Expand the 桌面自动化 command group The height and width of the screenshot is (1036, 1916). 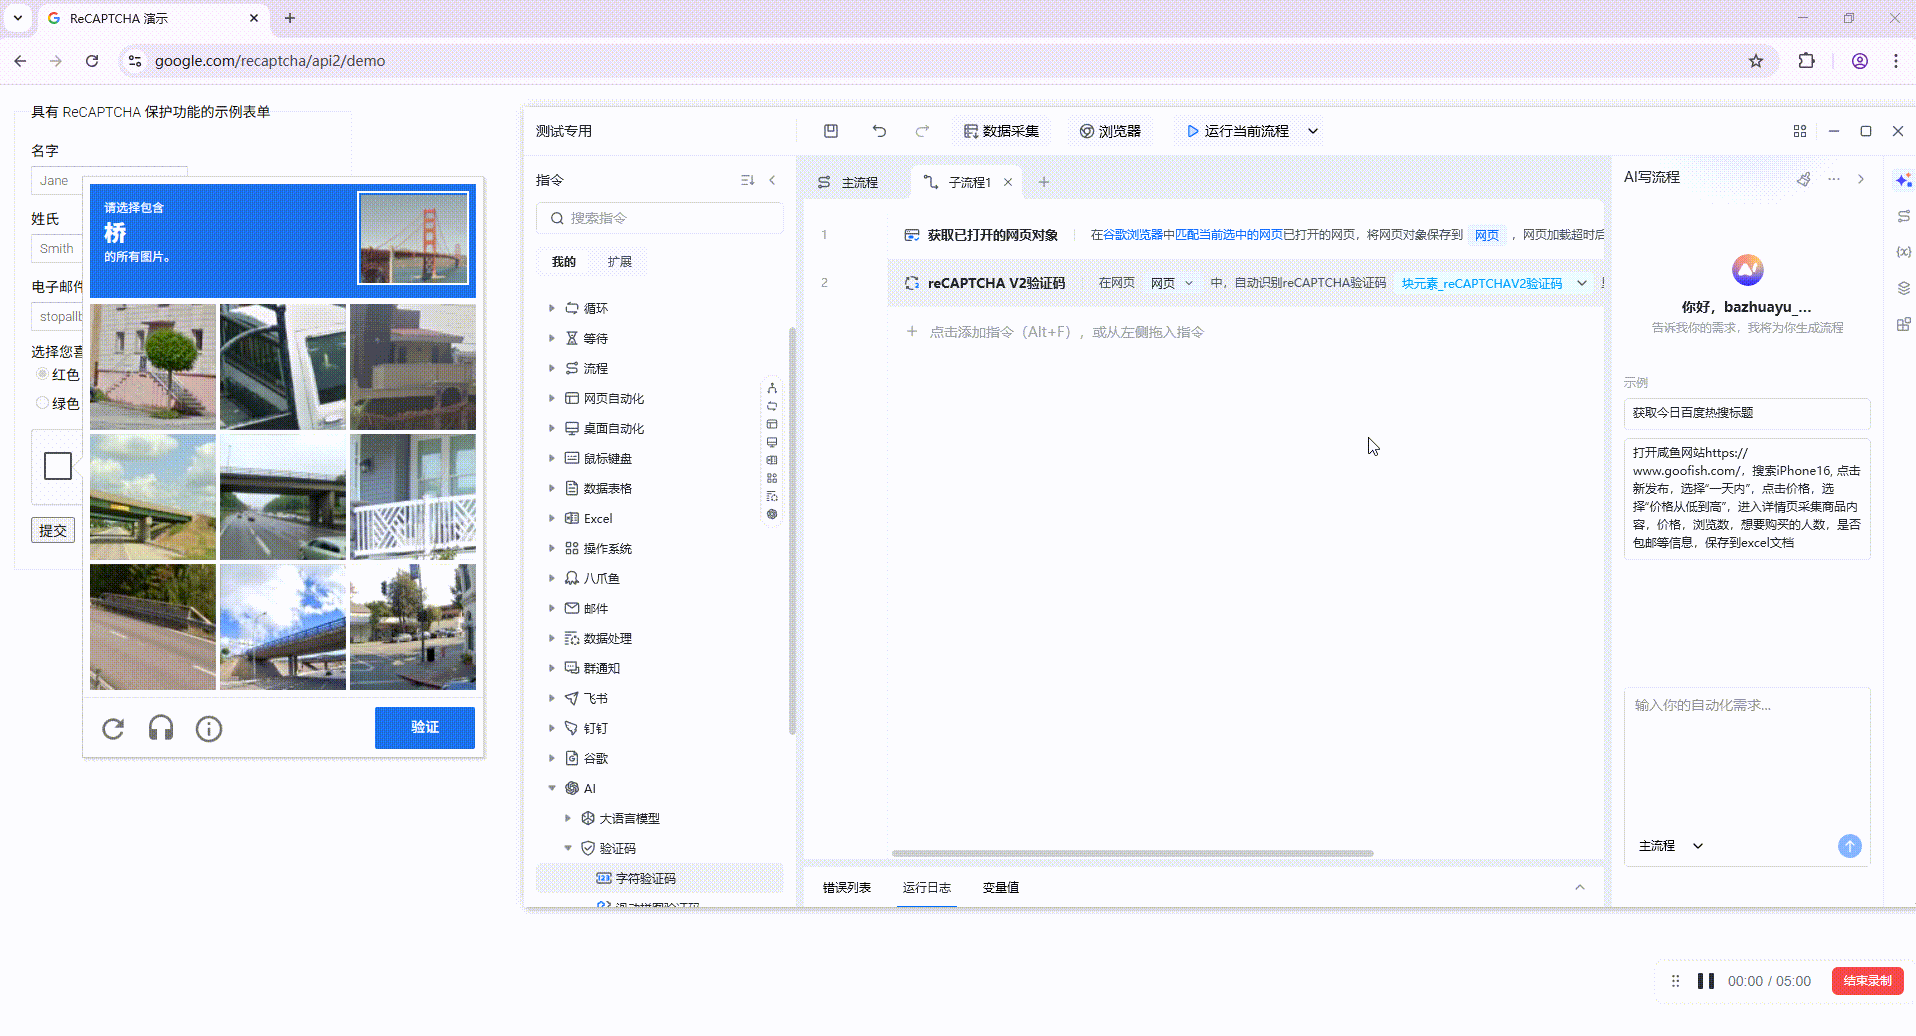[552, 428]
